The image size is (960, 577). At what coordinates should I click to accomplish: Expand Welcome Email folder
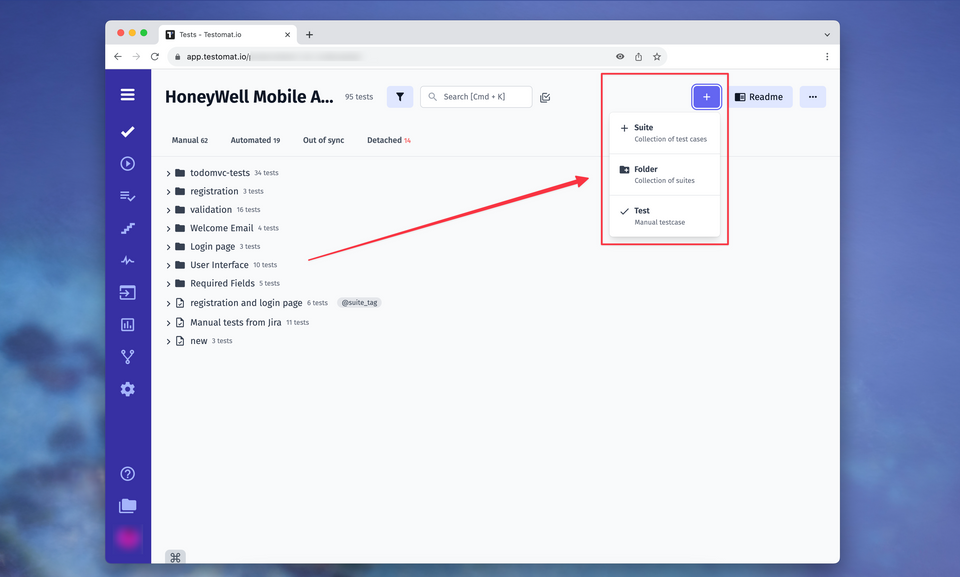168,228
